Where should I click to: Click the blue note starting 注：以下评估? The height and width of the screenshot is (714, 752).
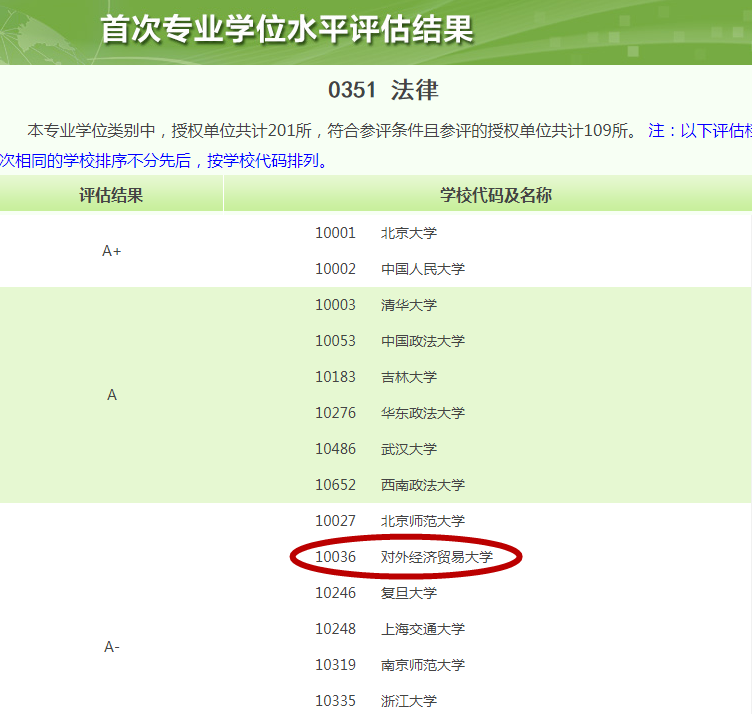click(x=700, y=130)
